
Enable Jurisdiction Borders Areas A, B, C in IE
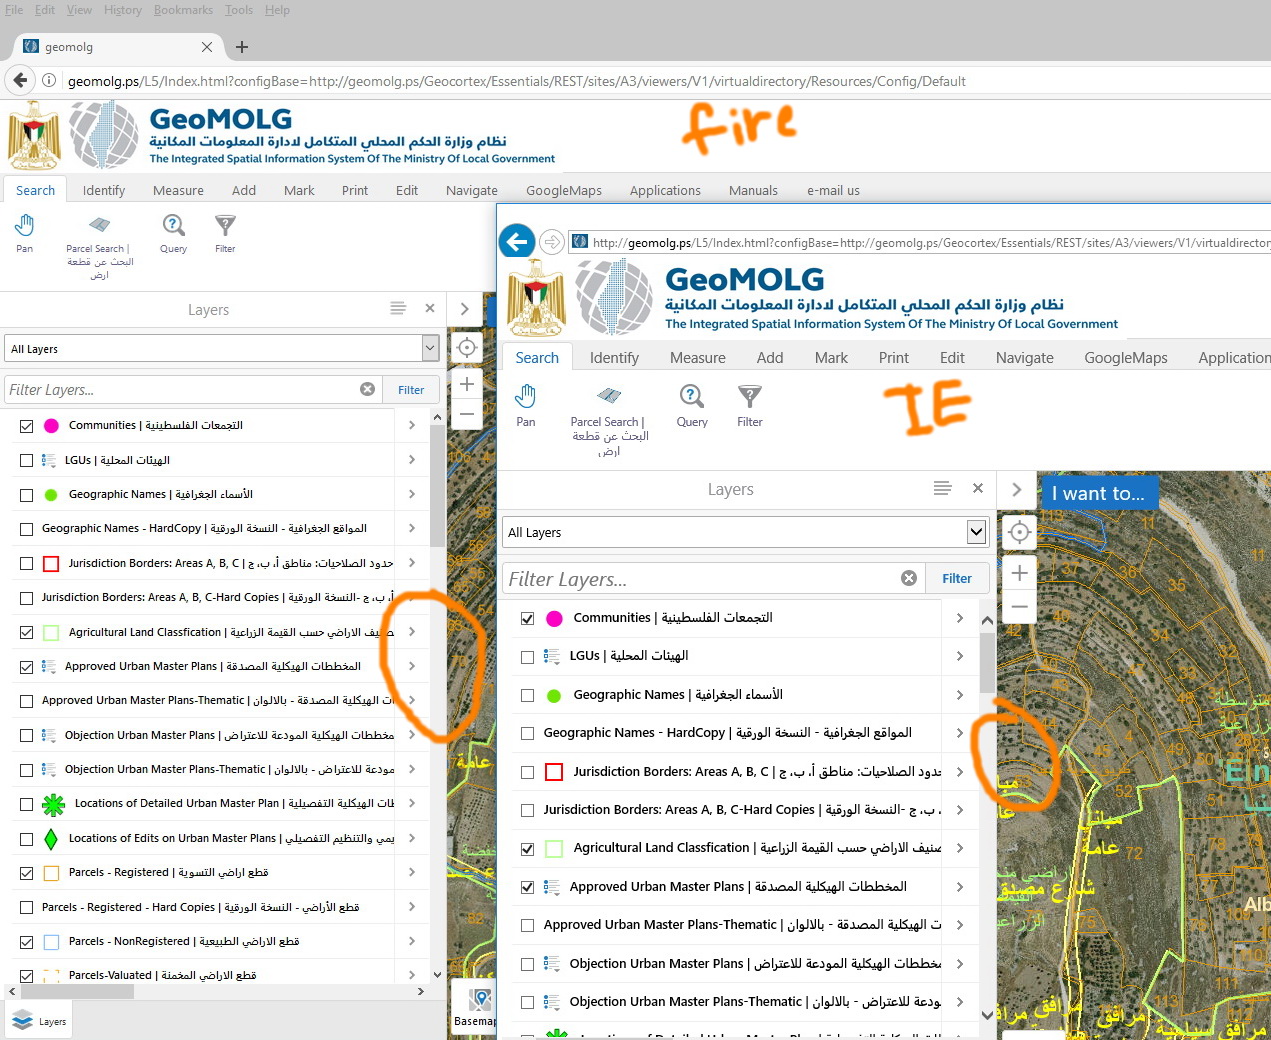point(527,773)
